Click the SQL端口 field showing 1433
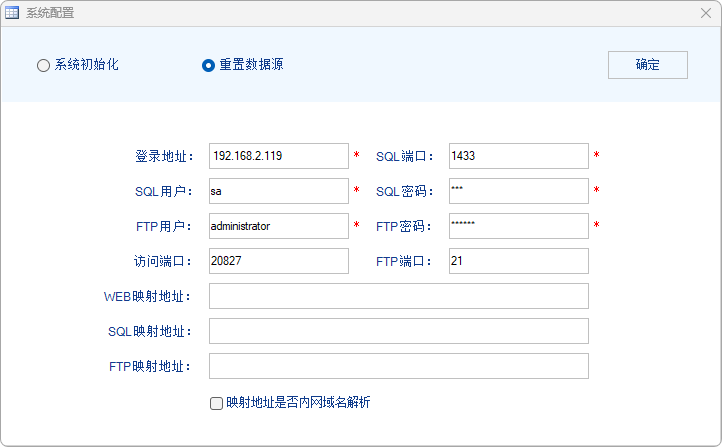Image resolution: width=722 pixels, height=447 pixels. (518, 156)
